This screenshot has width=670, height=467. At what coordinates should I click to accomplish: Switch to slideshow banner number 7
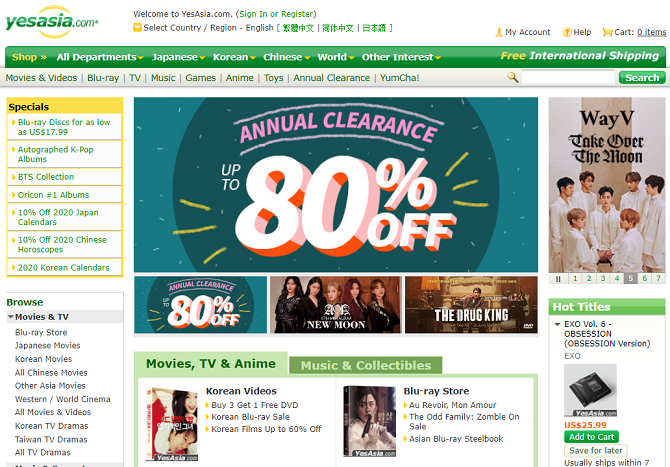(x=658, y=279)
